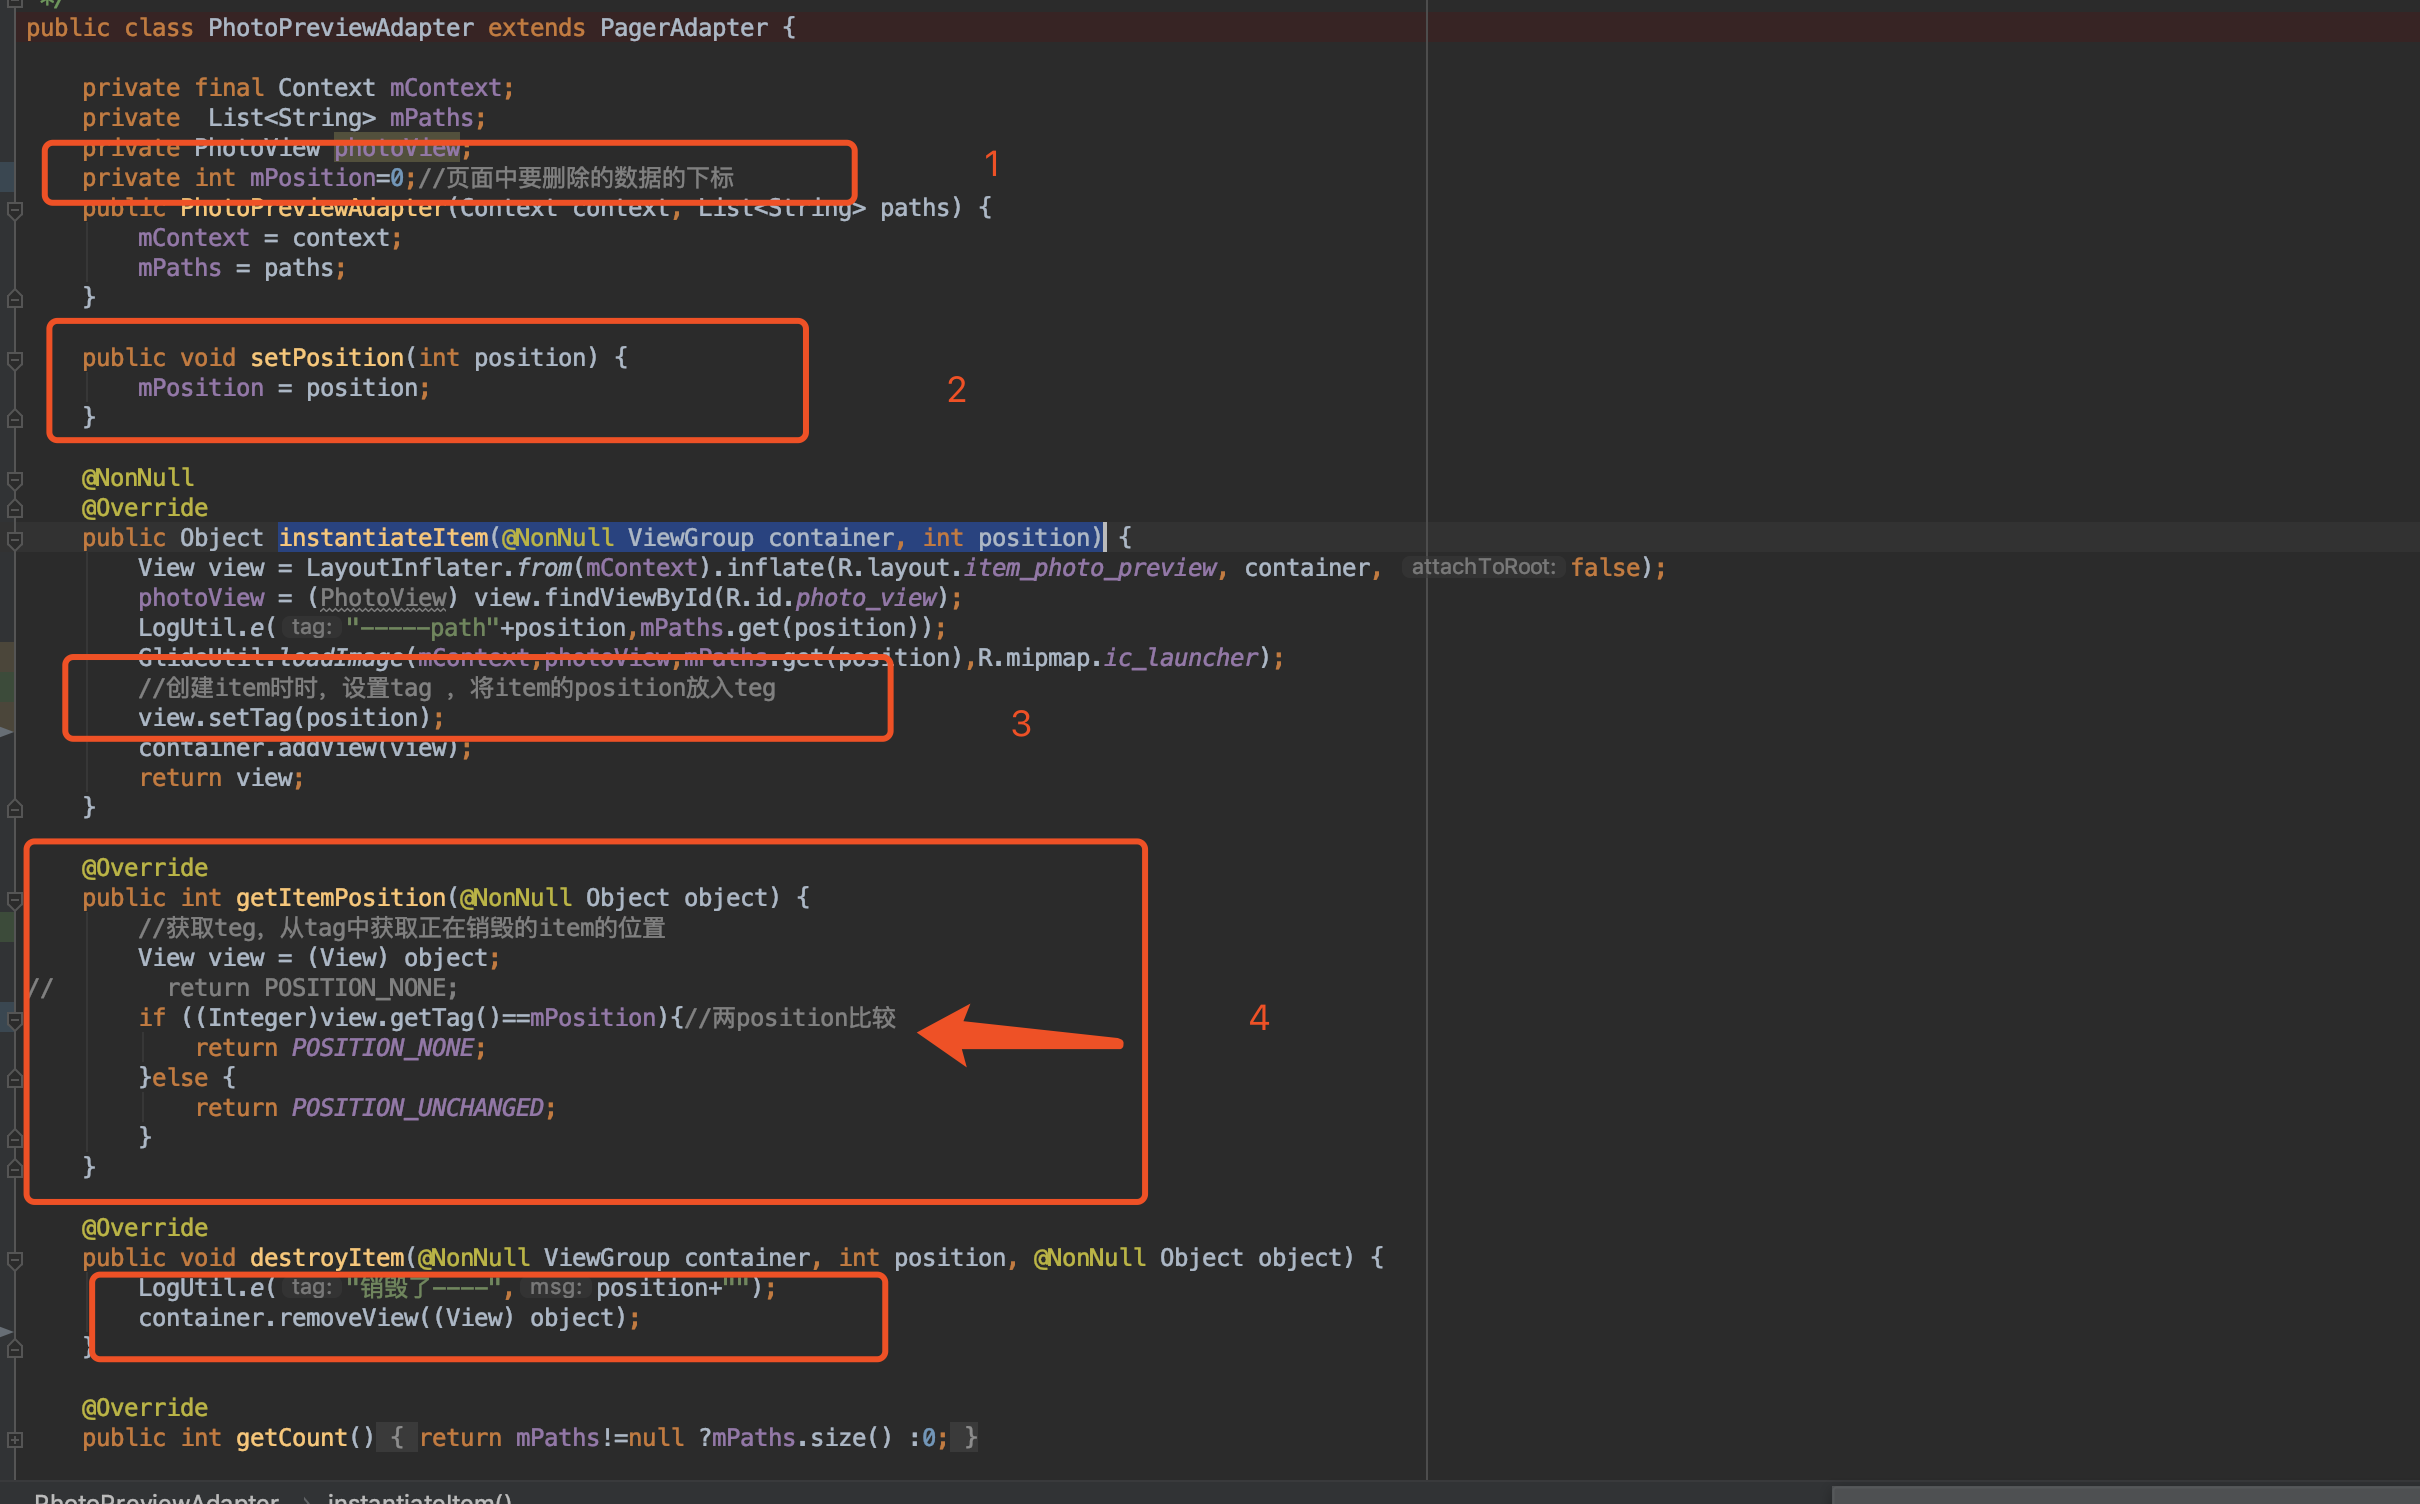This screenshot has height=1504, width=2420.
Task: Click the attachToRoot: inlay hint
Action: click(1483, 567)
